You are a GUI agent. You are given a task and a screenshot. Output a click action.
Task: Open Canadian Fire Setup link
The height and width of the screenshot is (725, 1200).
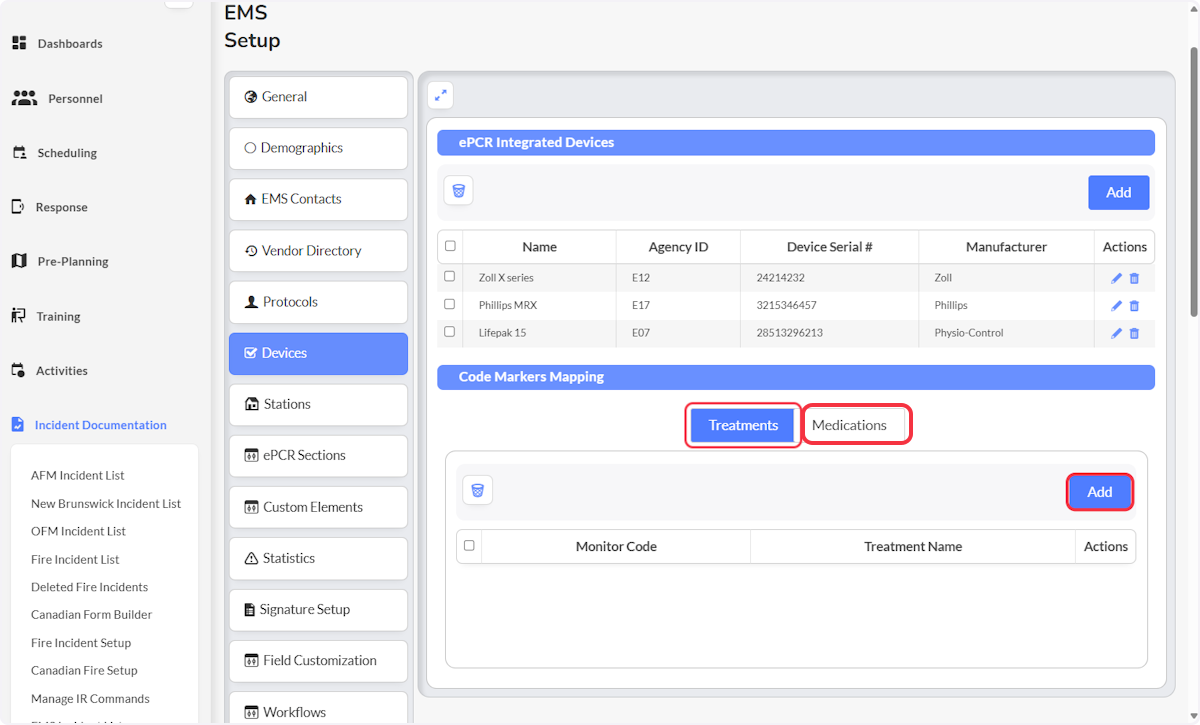pyautogui.click(x=85, y=671)
